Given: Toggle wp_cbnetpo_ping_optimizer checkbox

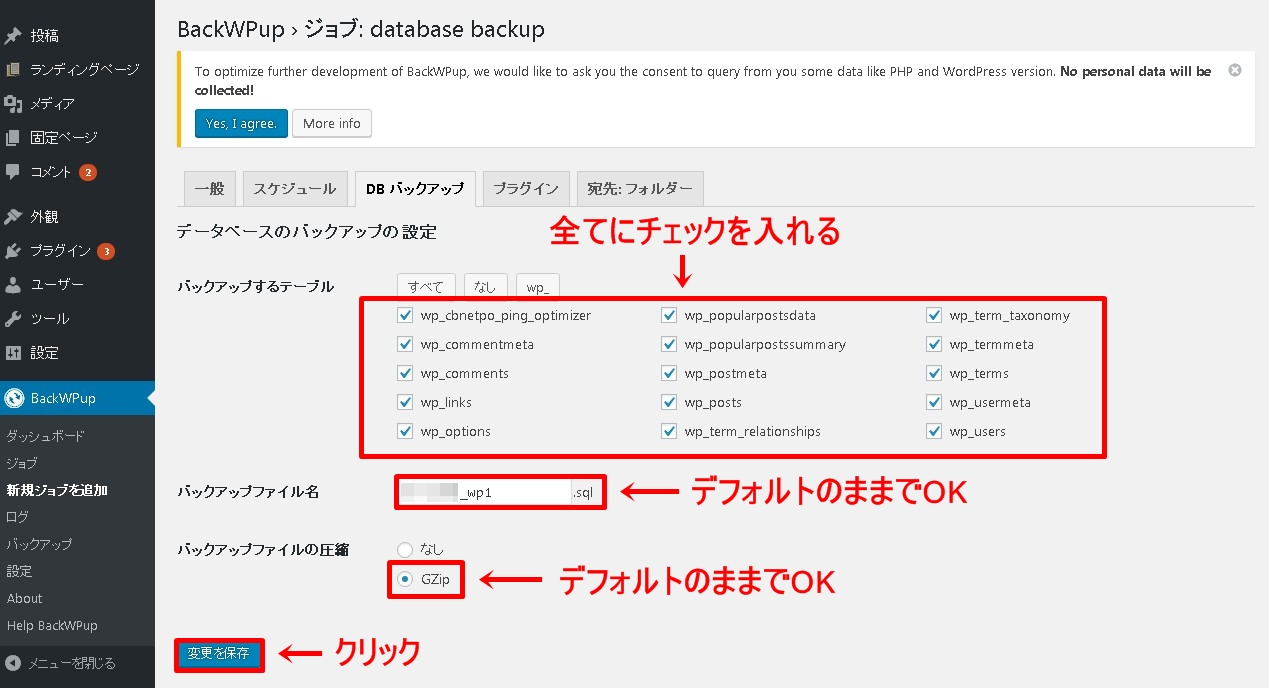Looking at the screenshot, I should [405, 315].
